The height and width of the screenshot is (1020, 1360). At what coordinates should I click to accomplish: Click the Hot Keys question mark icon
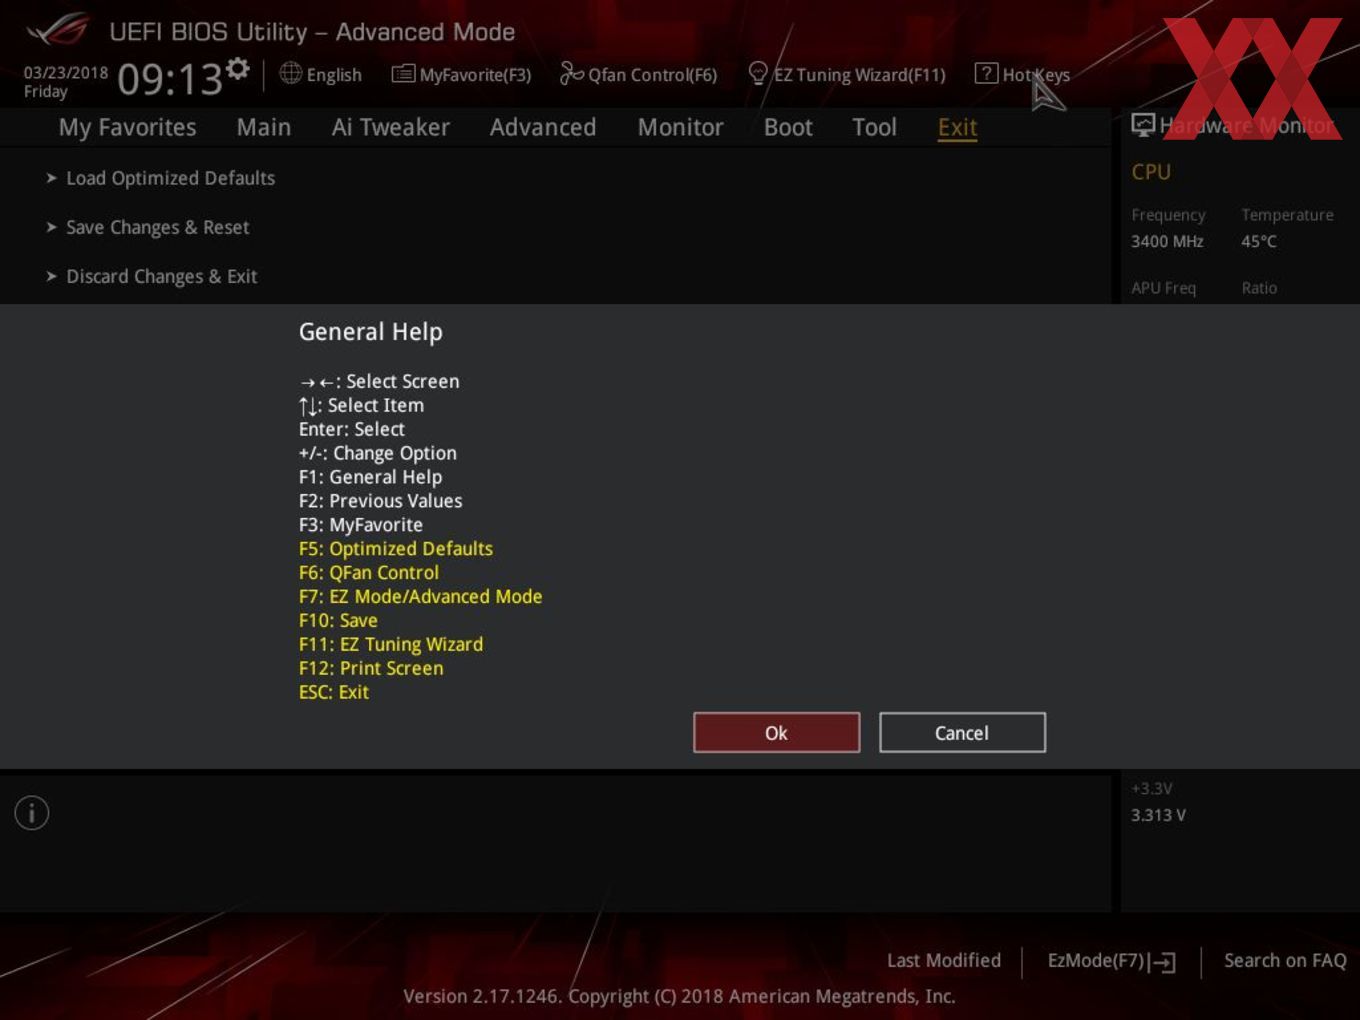coord(986,73)
